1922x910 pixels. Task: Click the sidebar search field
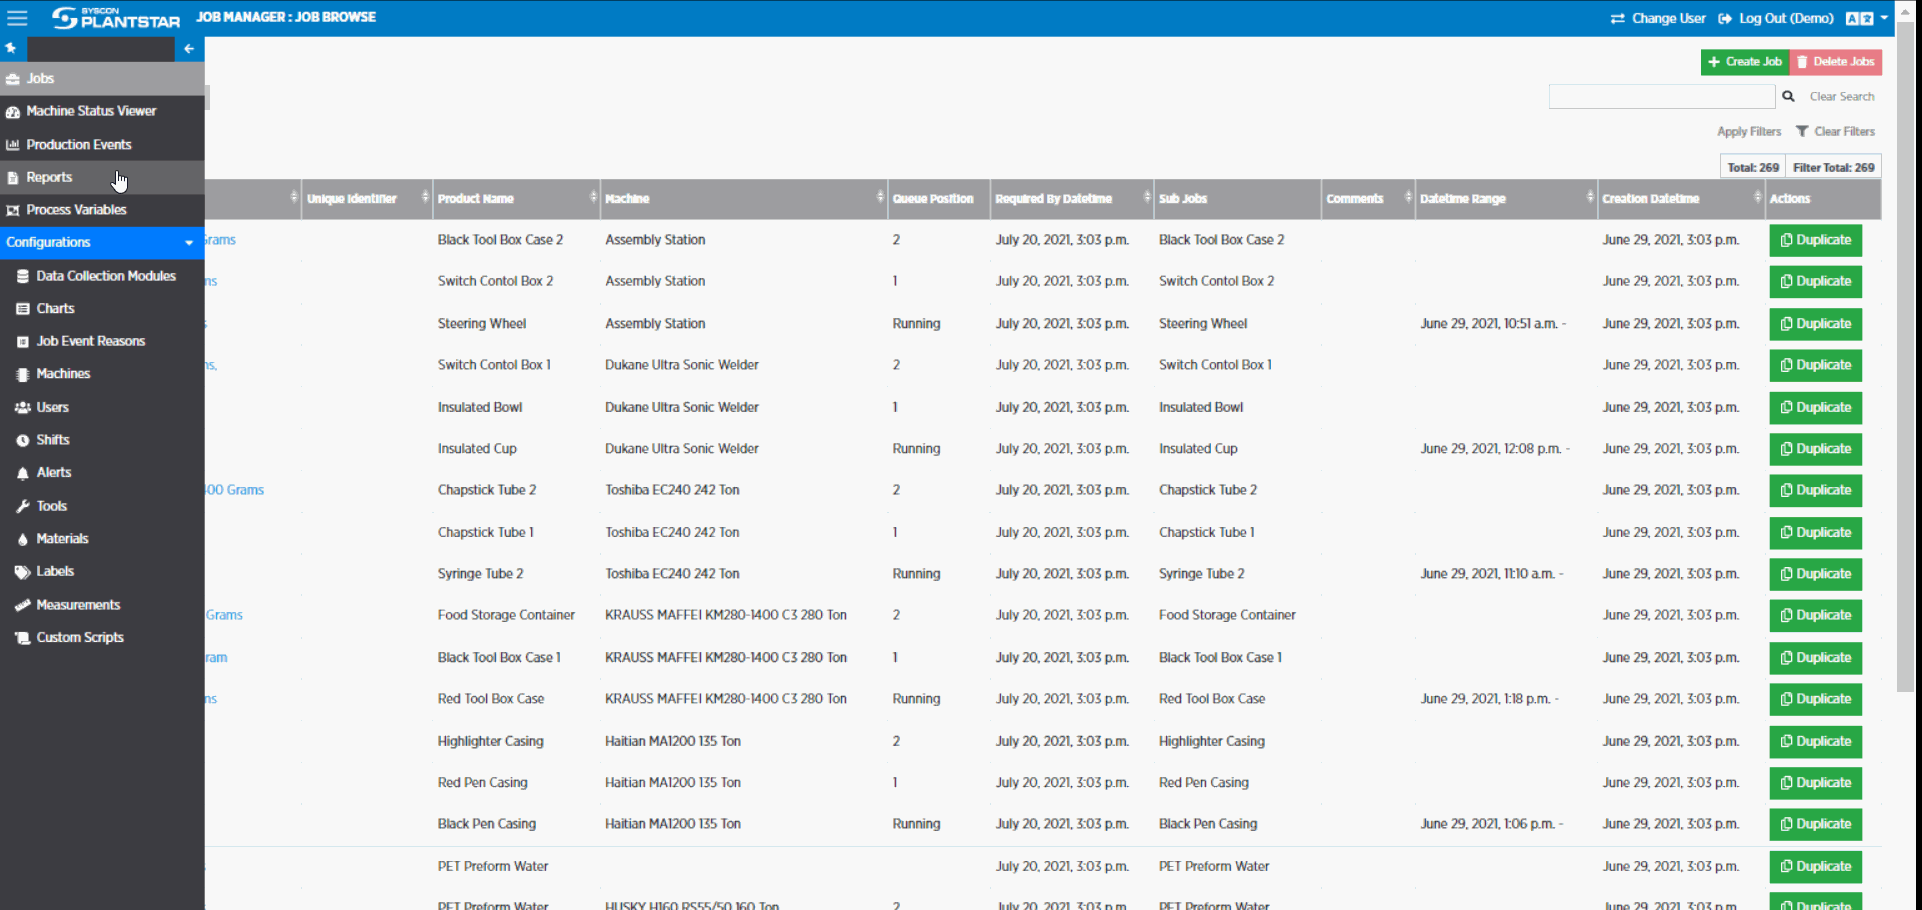tap(101, 48)
